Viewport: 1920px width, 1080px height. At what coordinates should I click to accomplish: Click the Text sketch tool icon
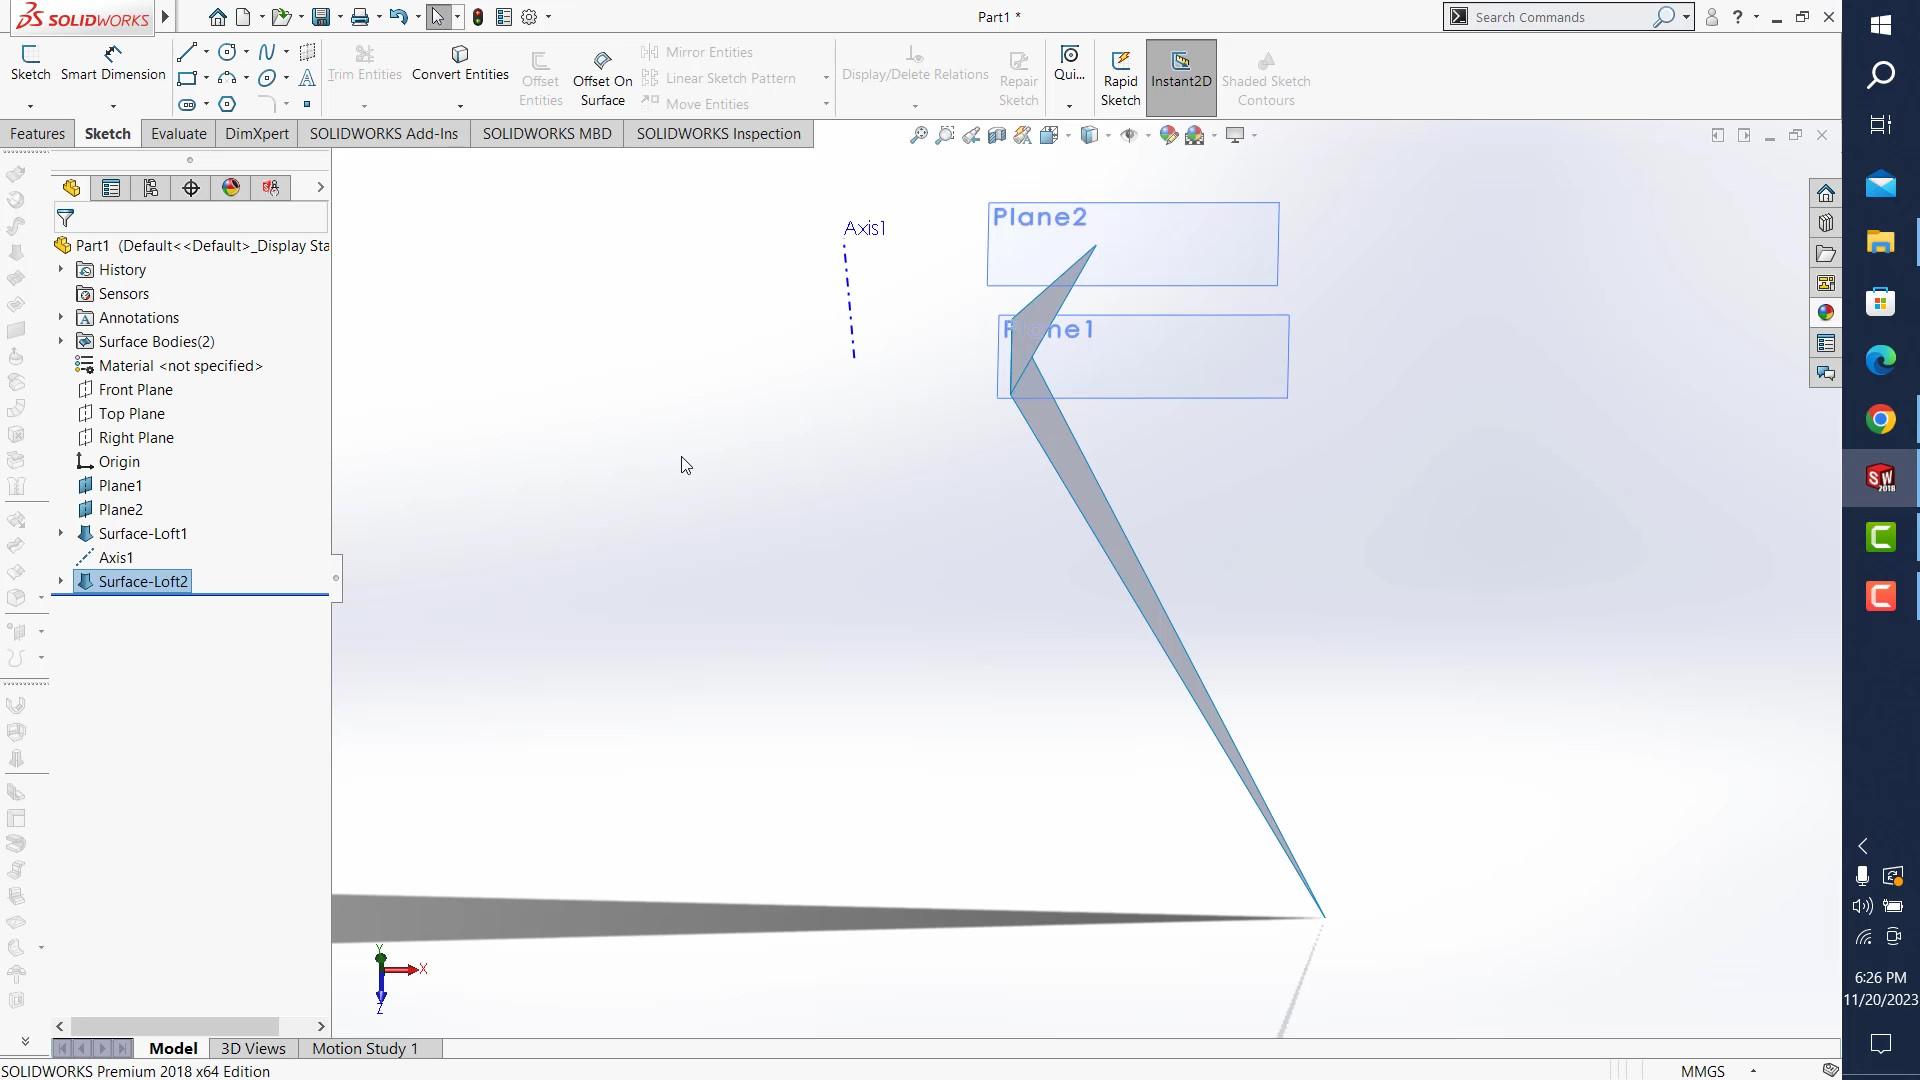[307, 78]
